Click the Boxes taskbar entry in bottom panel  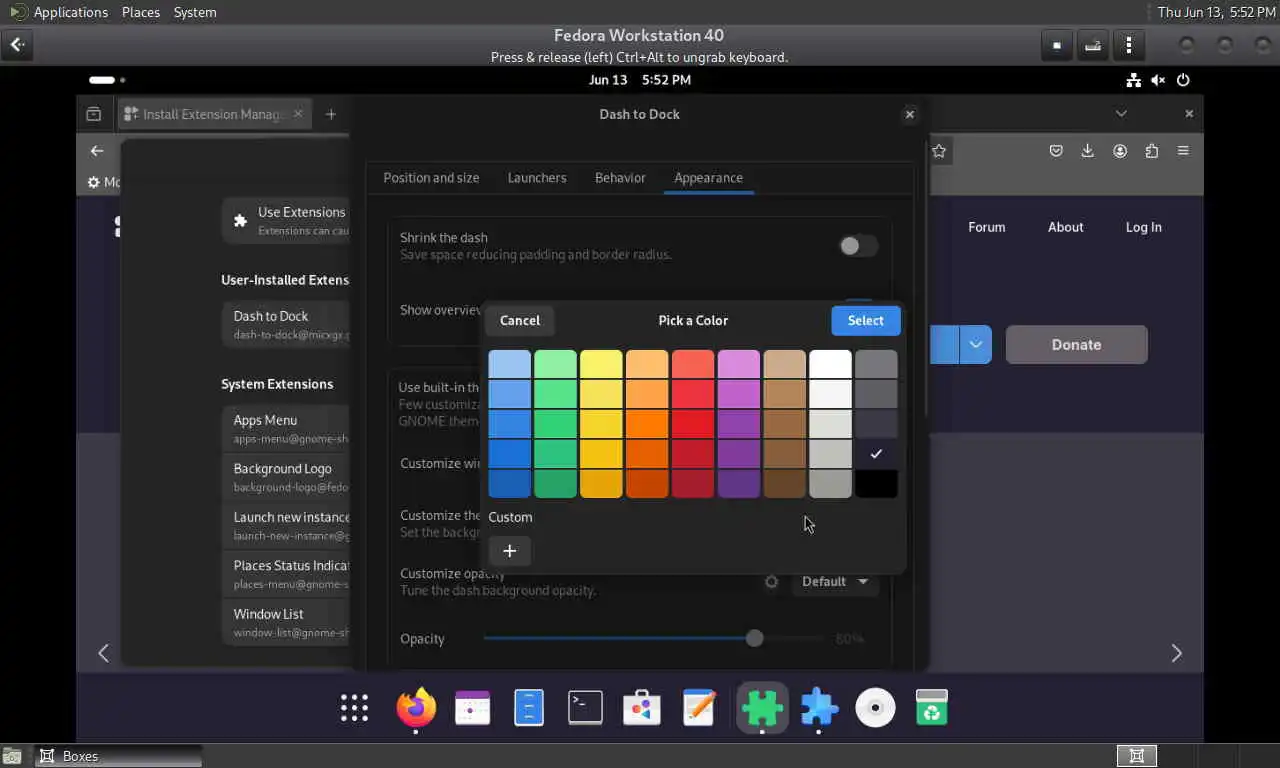point(118,756)
